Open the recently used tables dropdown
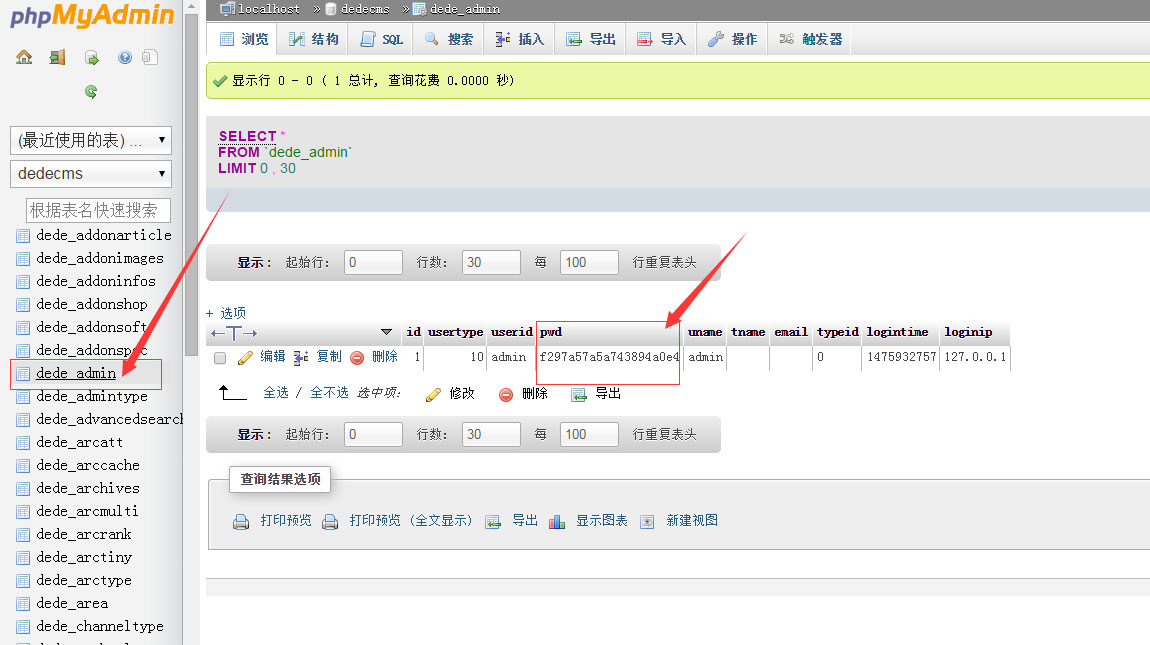1150x645 pixels. tap(91, 140)
